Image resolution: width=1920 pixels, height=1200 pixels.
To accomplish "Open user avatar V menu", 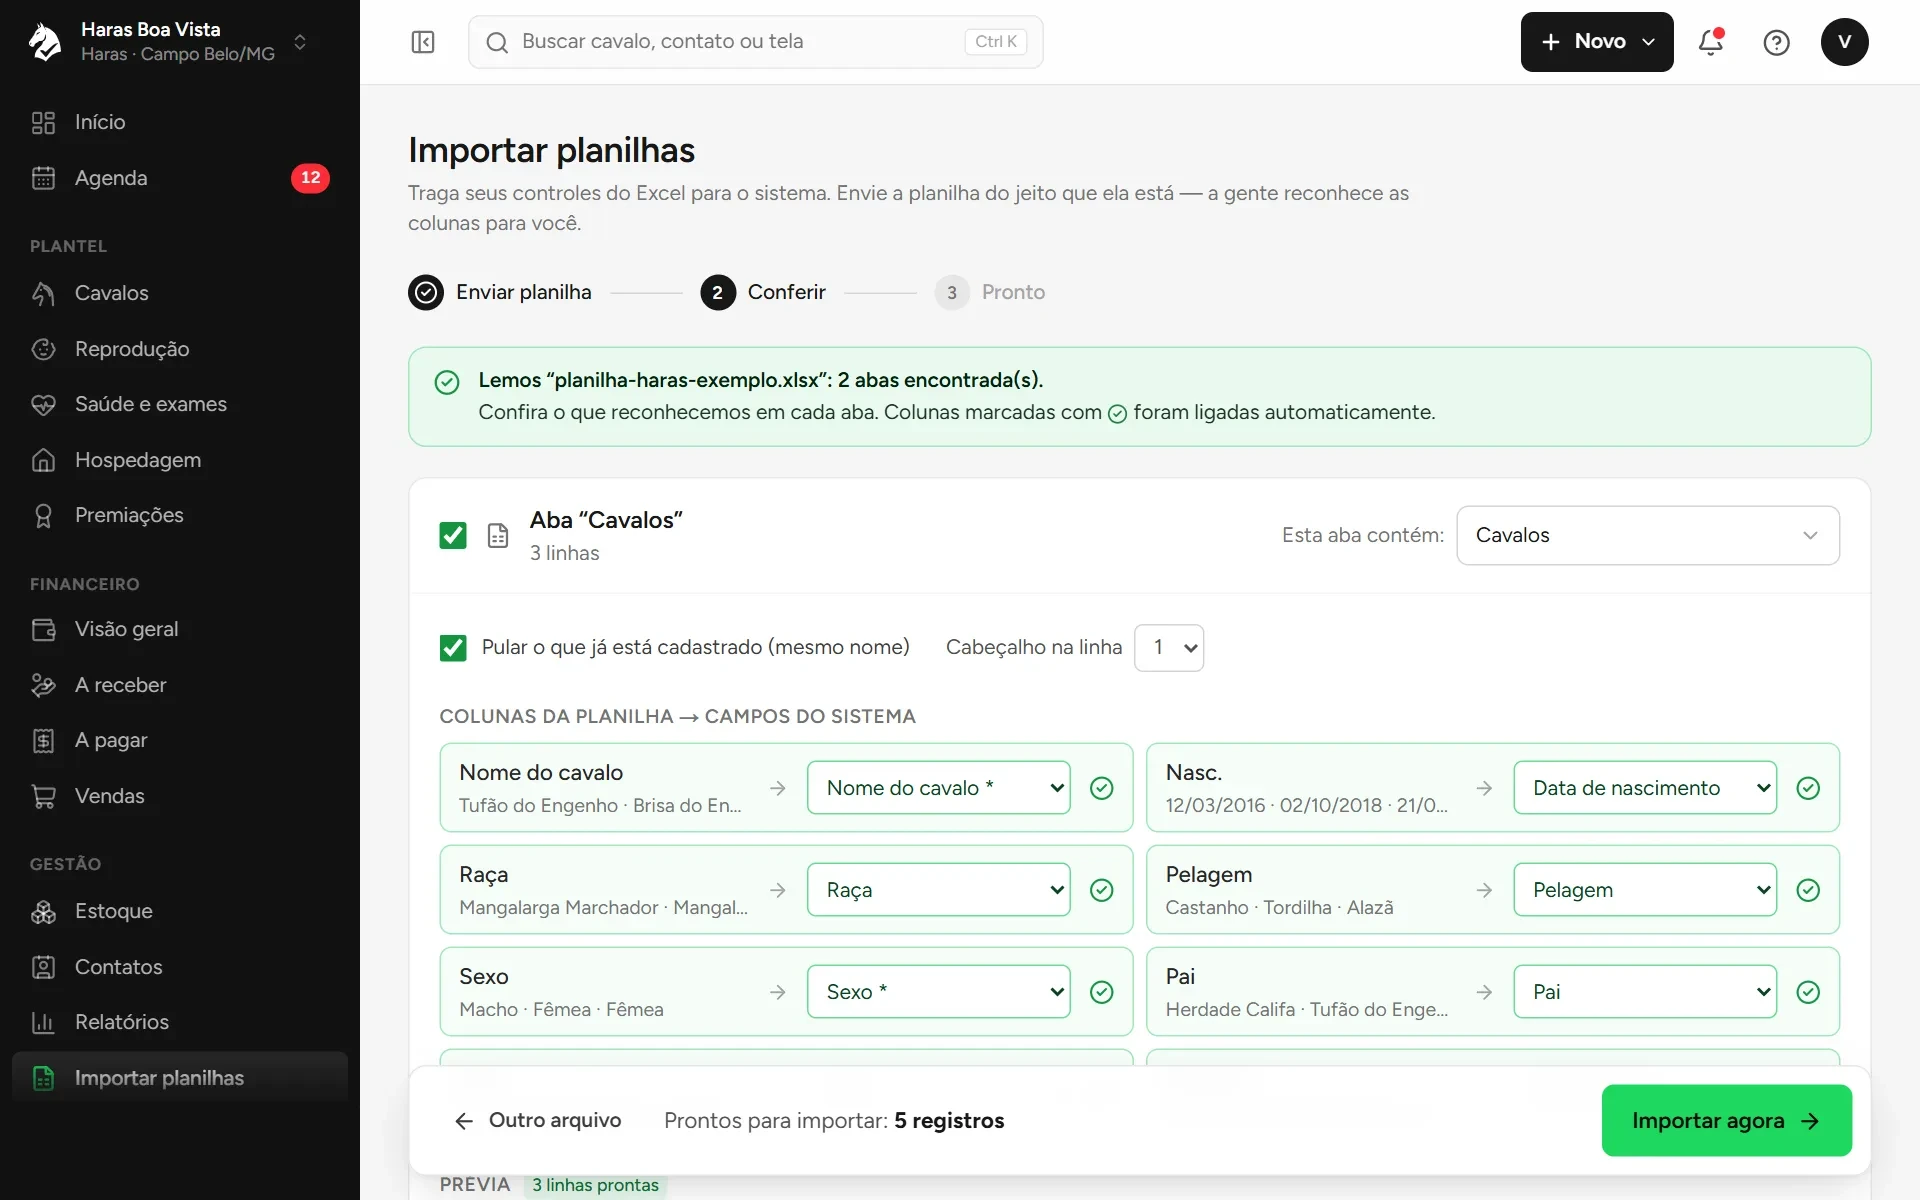I will 1844,42.
